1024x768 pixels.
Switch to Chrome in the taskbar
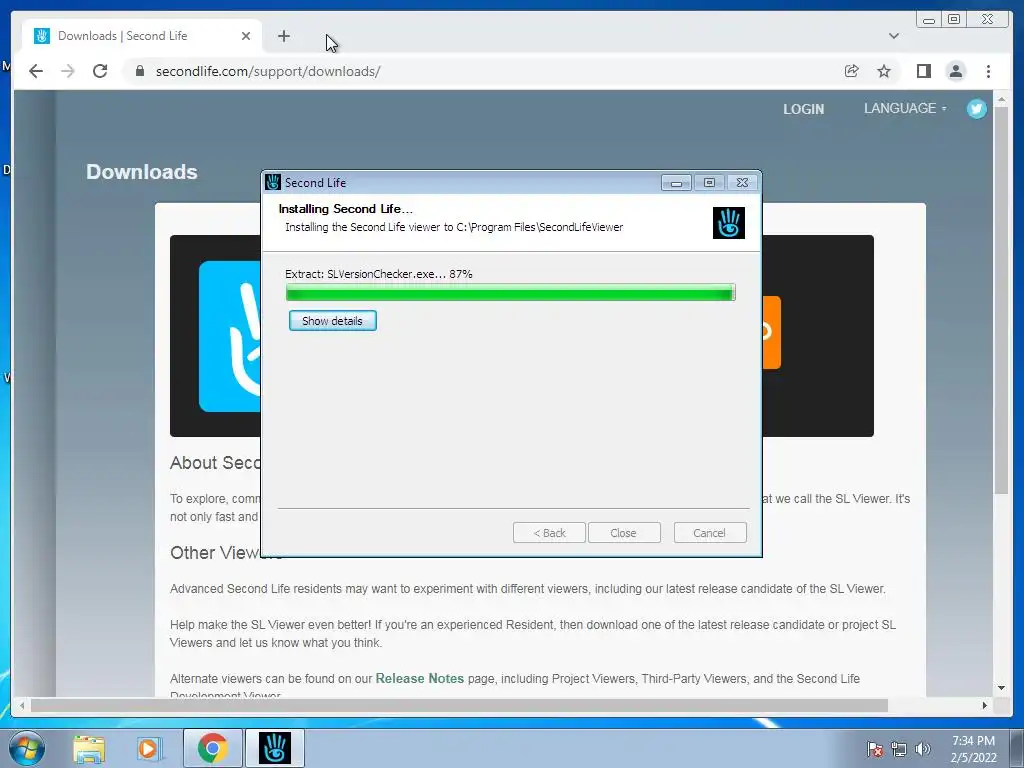click(x=212, y=748)
